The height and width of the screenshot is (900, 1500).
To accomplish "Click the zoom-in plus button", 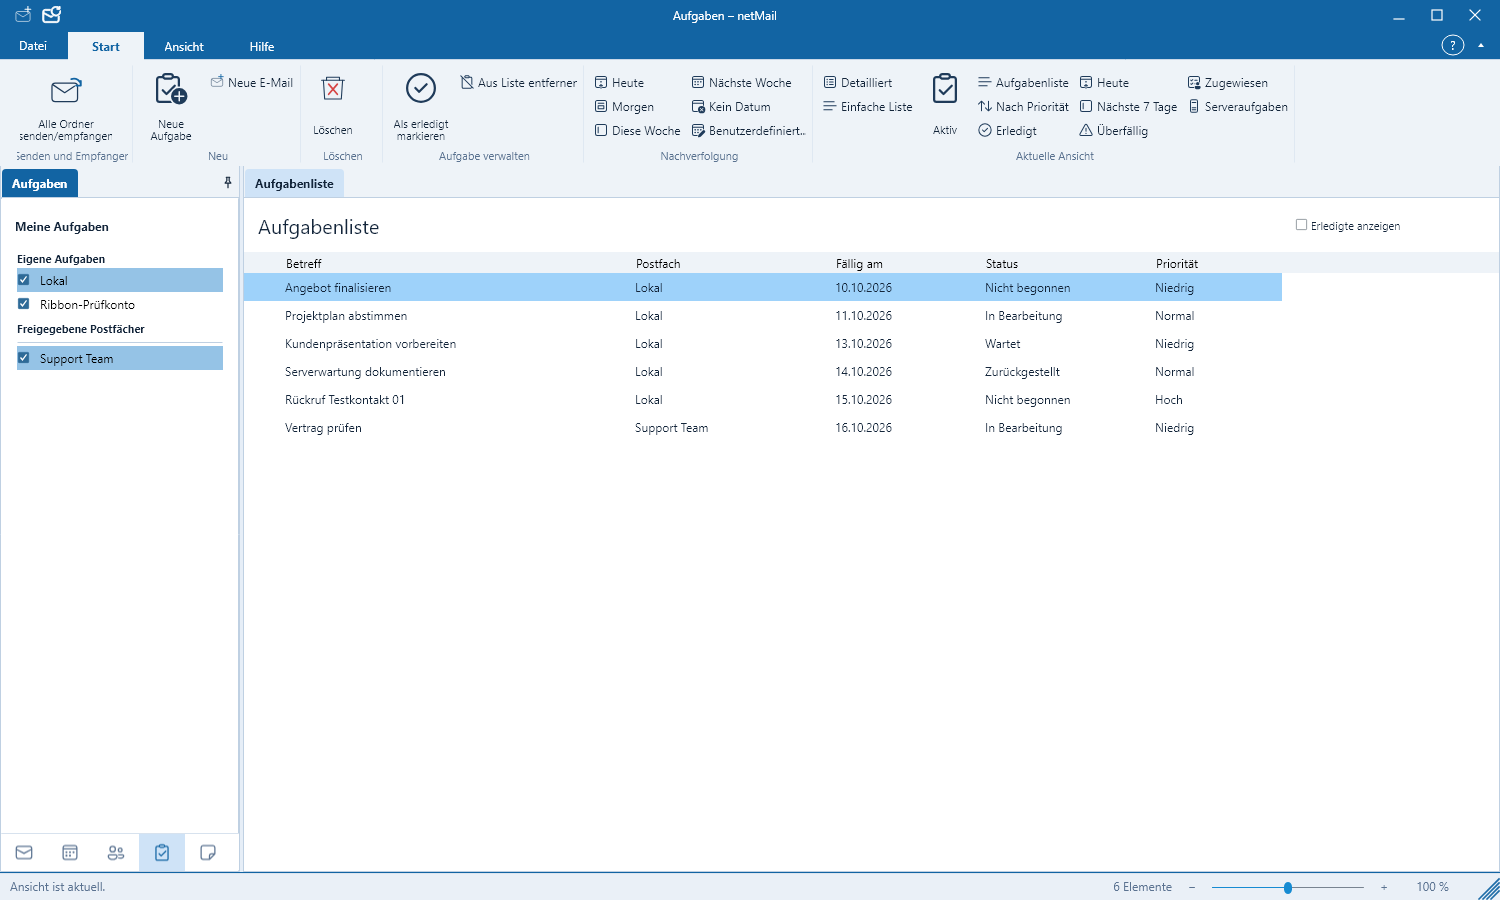I will point(1384,887).
